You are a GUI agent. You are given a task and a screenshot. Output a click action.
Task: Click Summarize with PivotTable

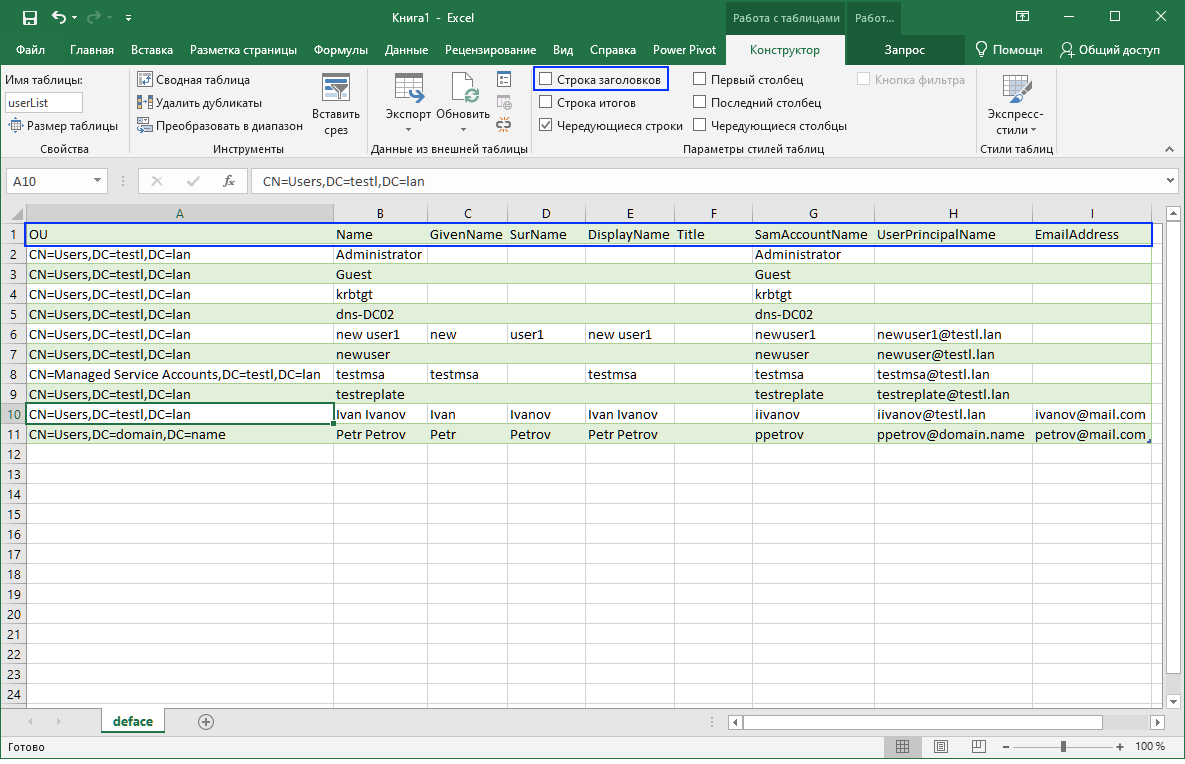click(x=193, y=79)
